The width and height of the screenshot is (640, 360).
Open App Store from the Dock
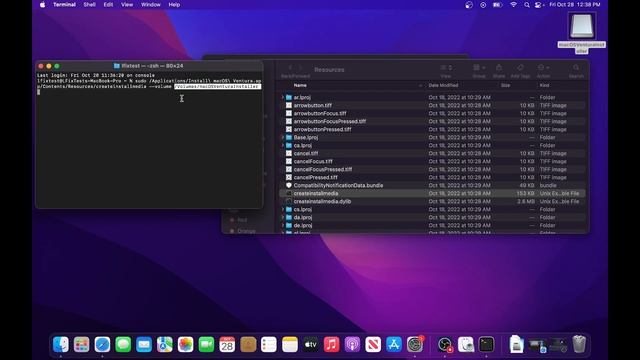point(394,344)
